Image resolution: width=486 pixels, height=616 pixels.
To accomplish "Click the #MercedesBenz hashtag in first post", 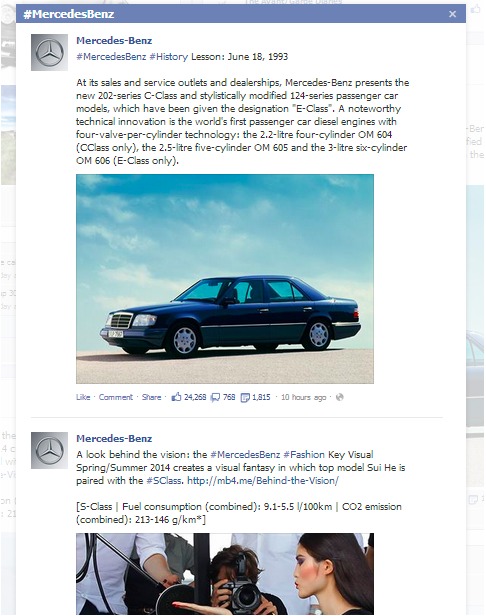I will point(111,57).
